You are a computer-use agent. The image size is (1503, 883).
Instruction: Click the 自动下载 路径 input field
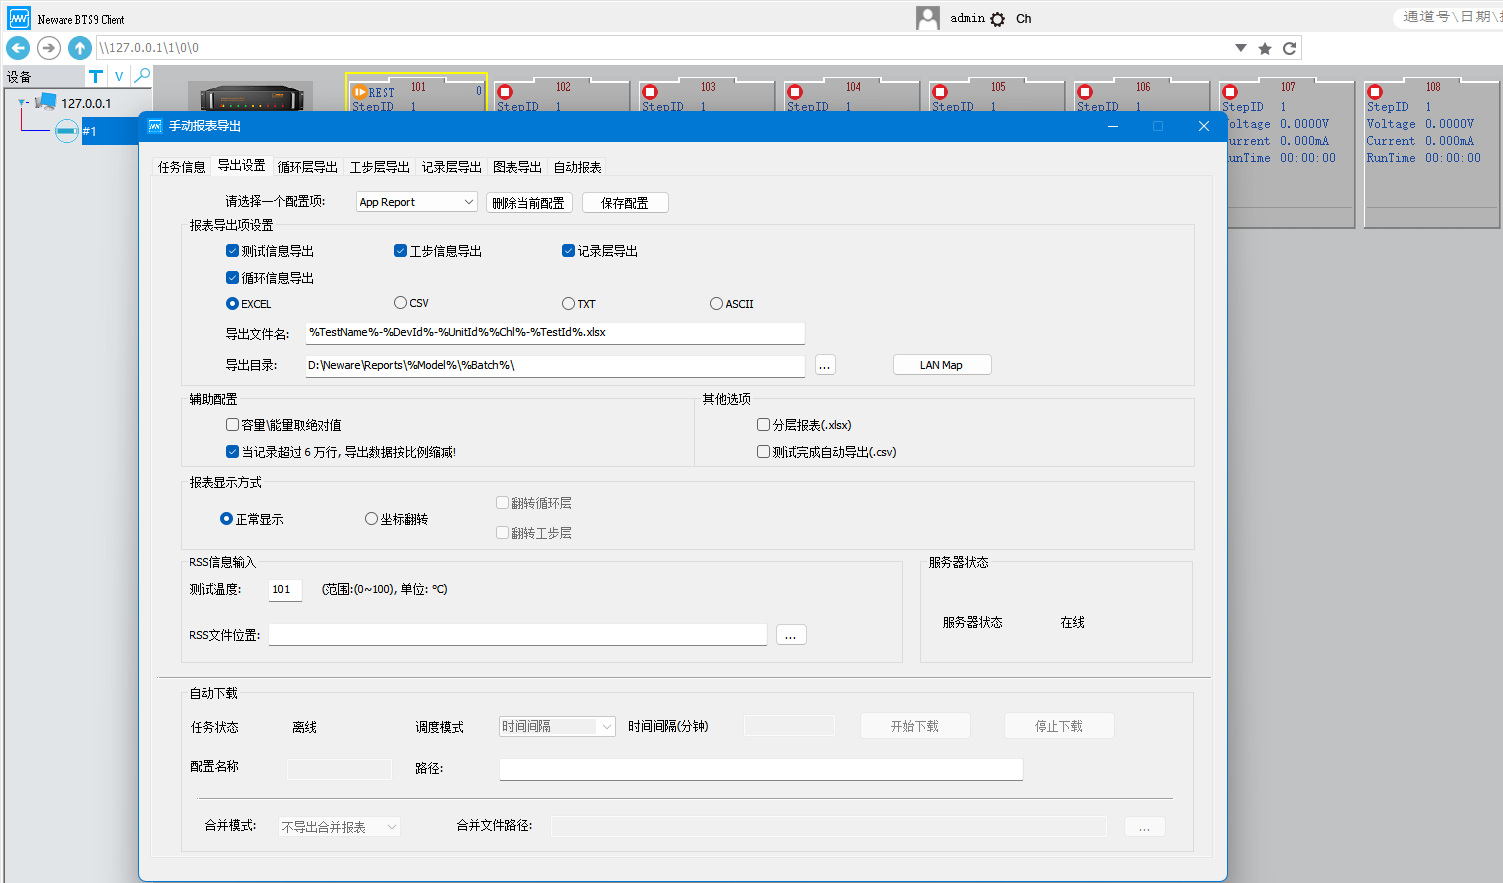761,769
